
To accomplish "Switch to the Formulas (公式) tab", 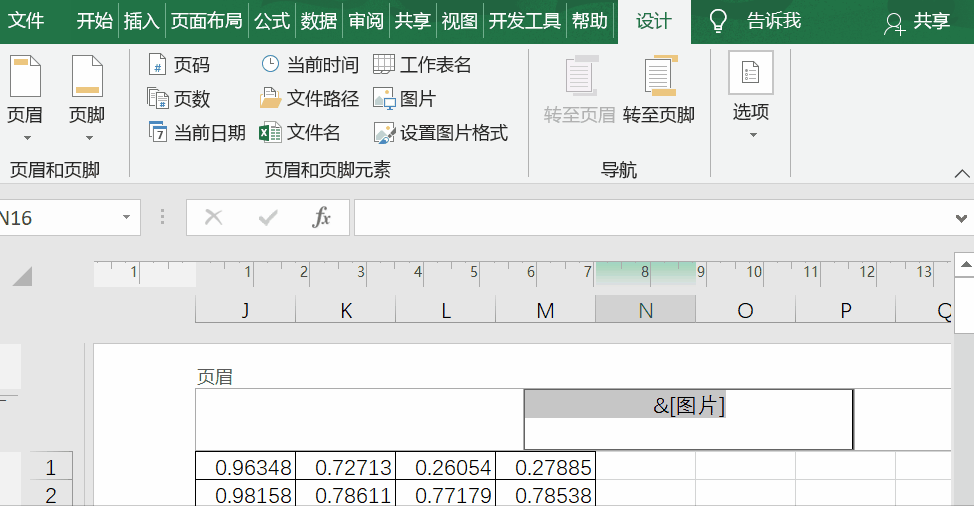I will 272,21.
